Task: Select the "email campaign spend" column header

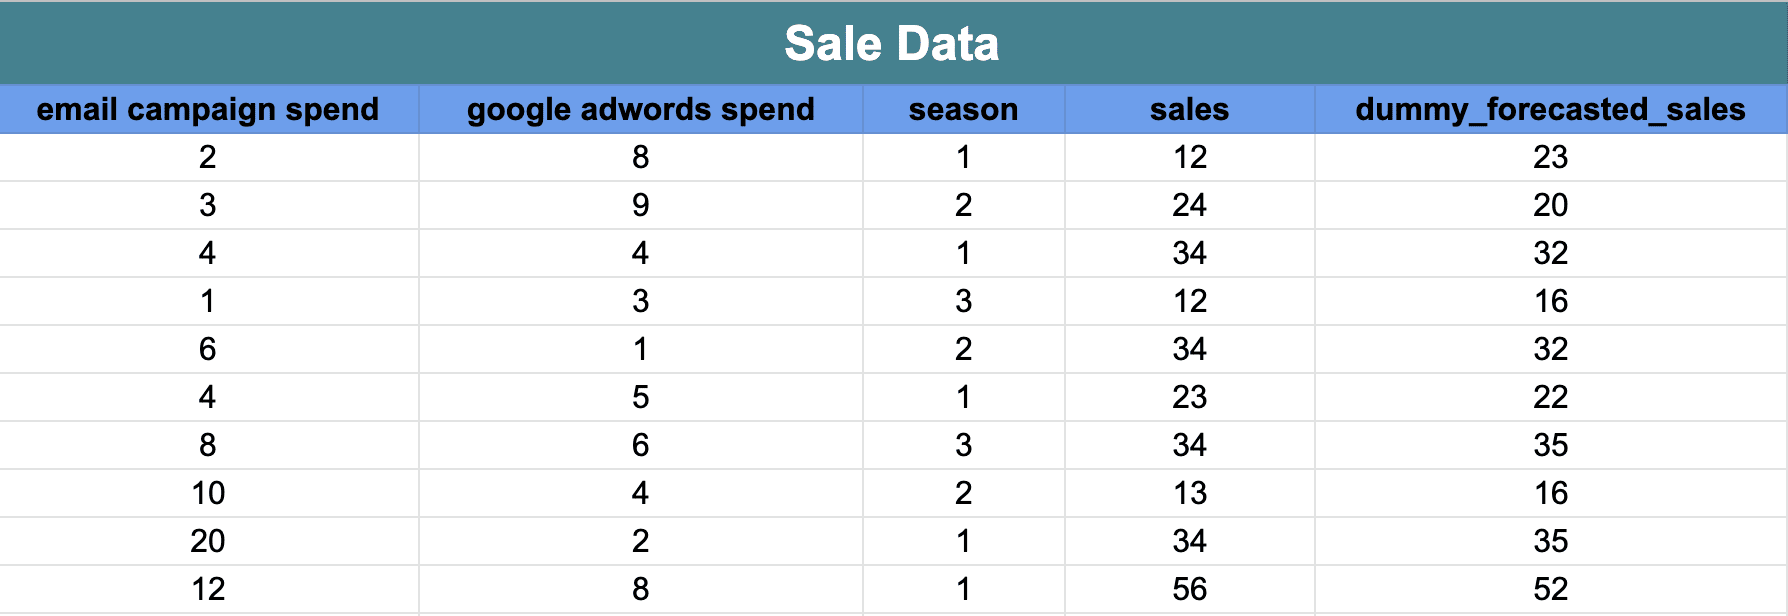Action: coord(208,109)
